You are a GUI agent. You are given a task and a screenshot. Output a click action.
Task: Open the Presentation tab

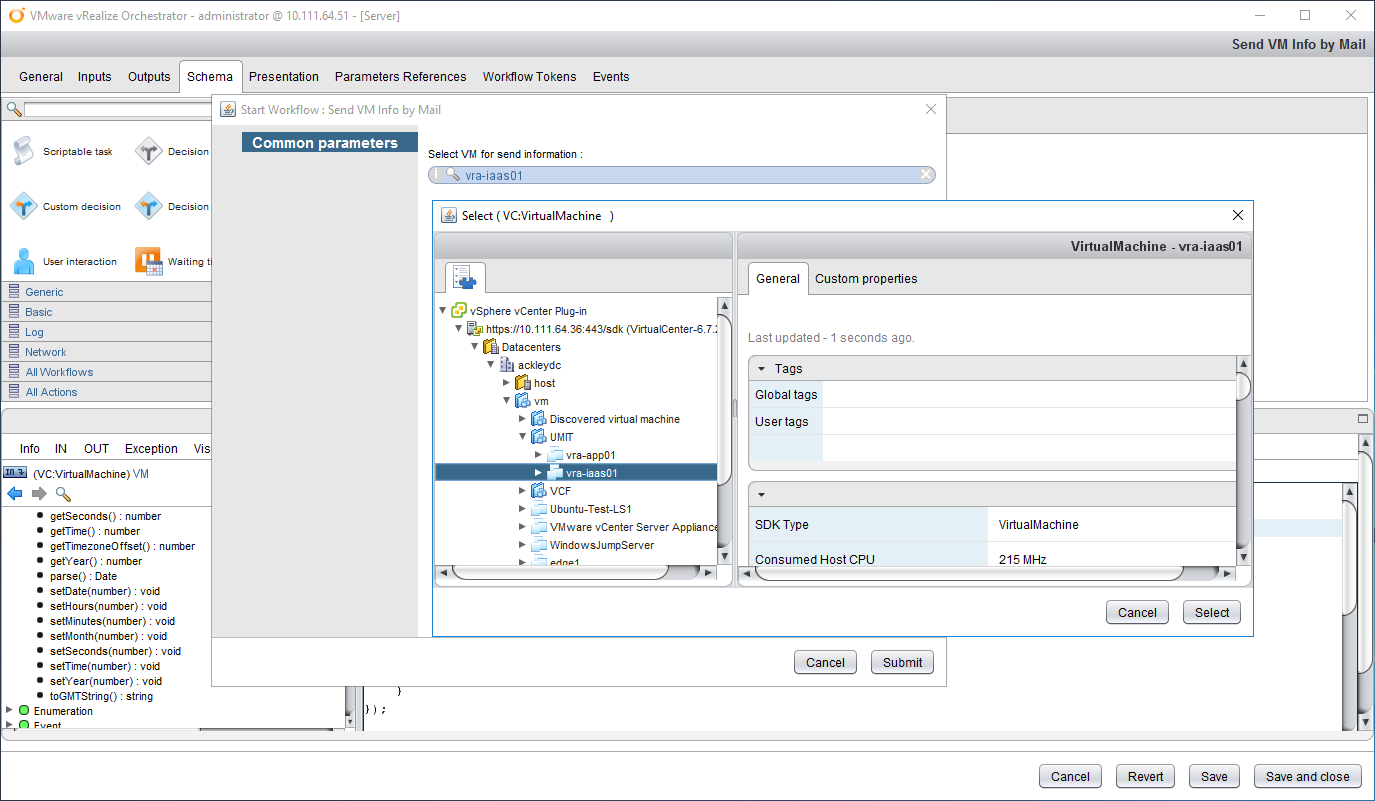pos(283,77)
